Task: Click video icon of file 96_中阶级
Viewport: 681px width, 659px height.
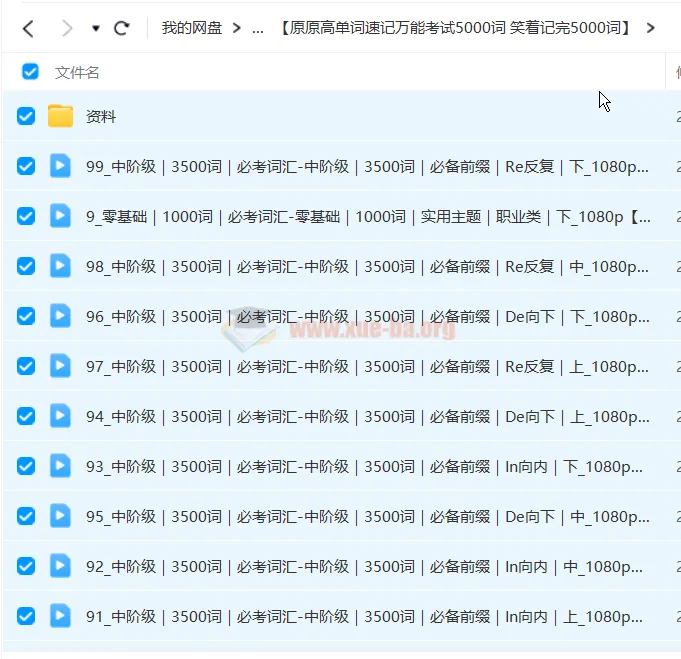Action: click(x=61, y=316)
